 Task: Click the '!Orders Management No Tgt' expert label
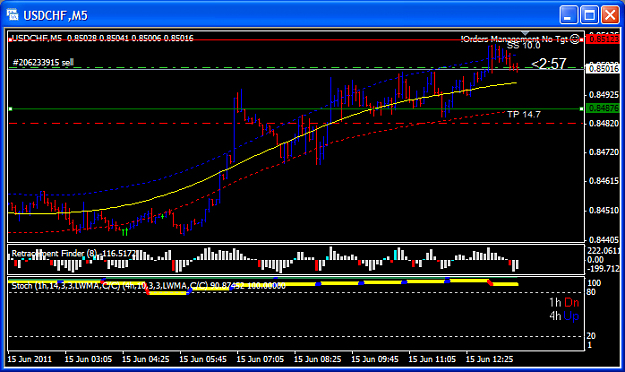click(x=514, y=39)
